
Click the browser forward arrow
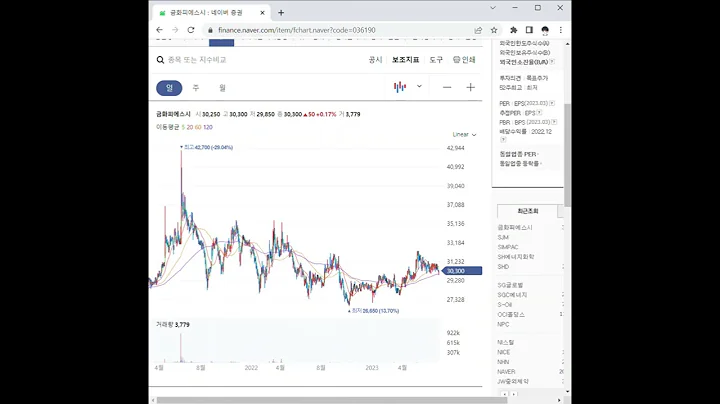175,30
